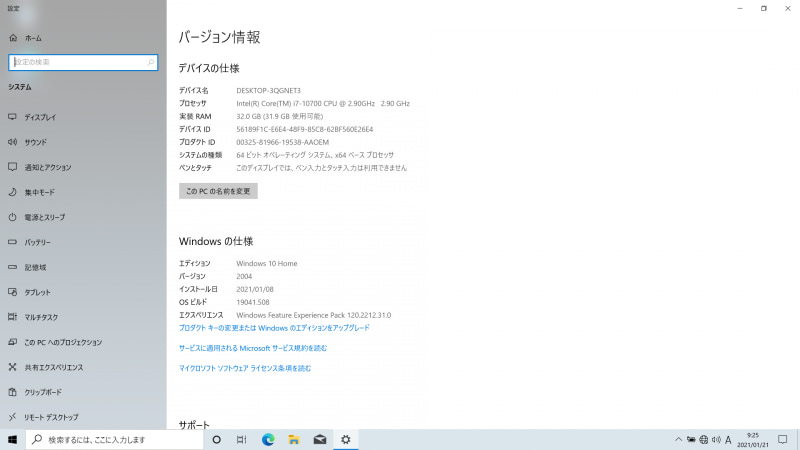
Task: Click この PC の名前を変更 button
Action: (x=218, y=191)
